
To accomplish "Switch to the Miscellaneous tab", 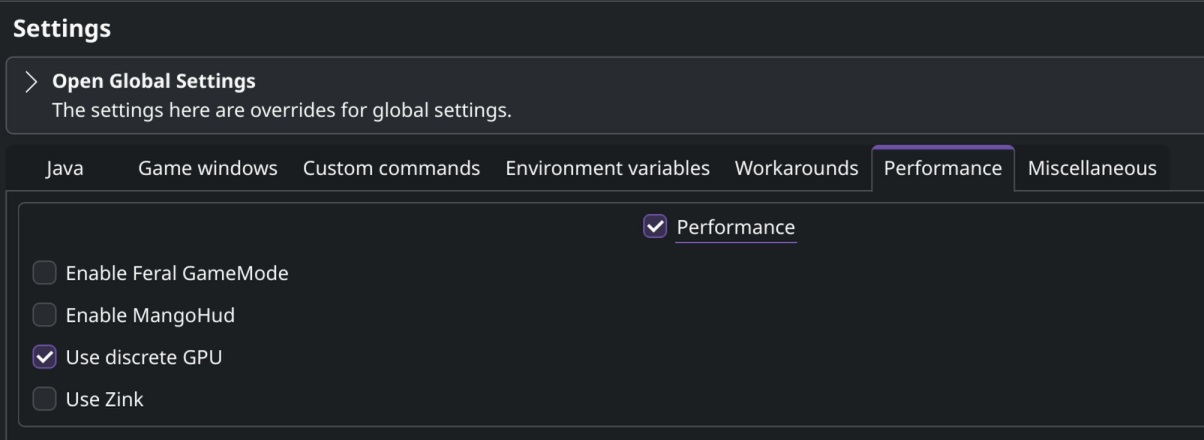I will tap(1092, 168).
